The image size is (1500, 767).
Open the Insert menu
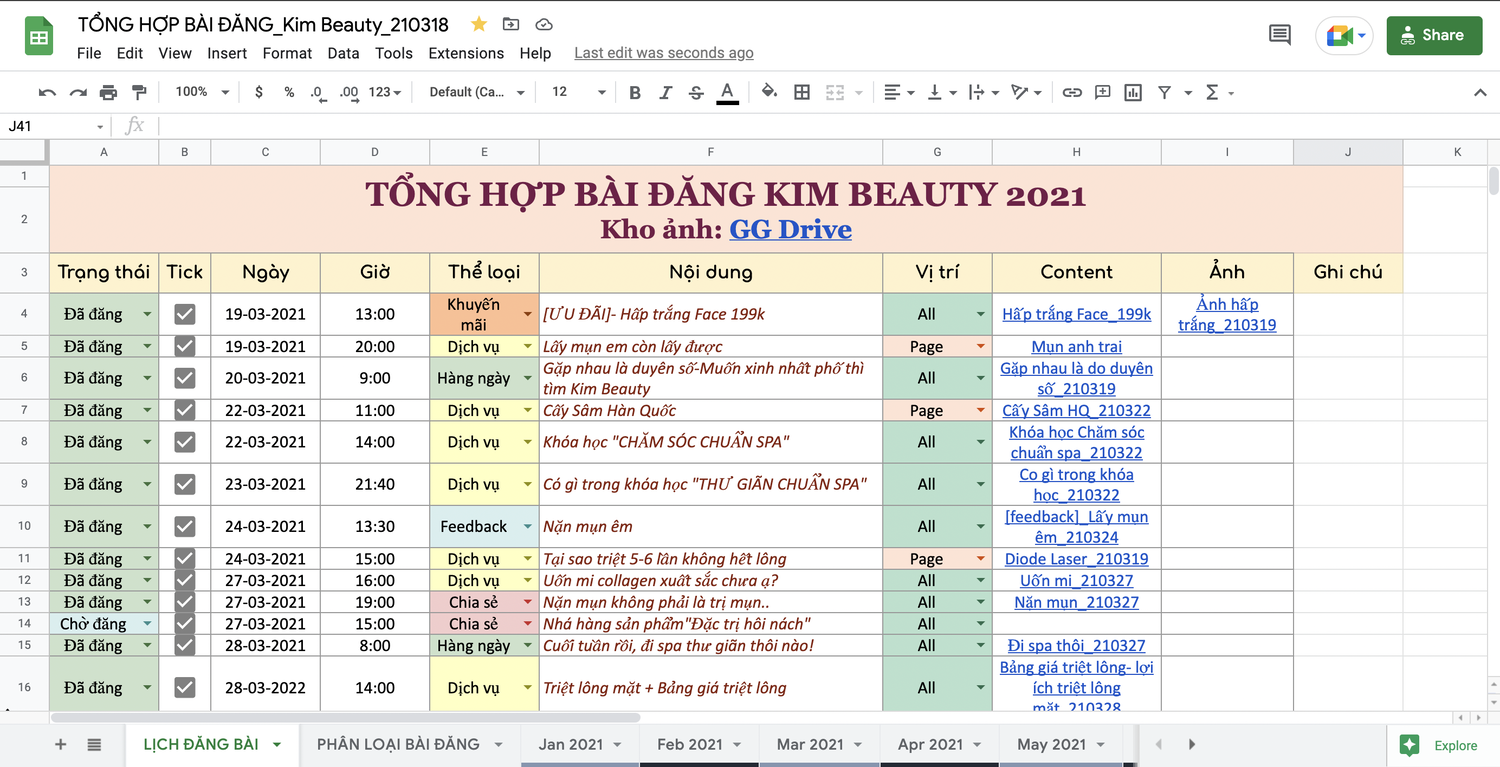coord(227,53)
